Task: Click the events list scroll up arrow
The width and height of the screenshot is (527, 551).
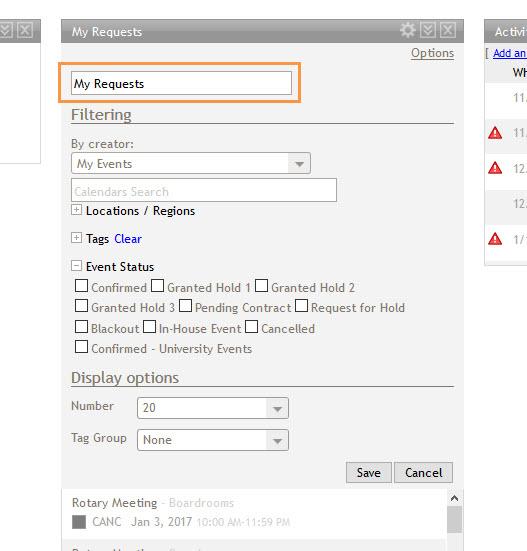Action: pyautogui.click(x=454, y=498)
